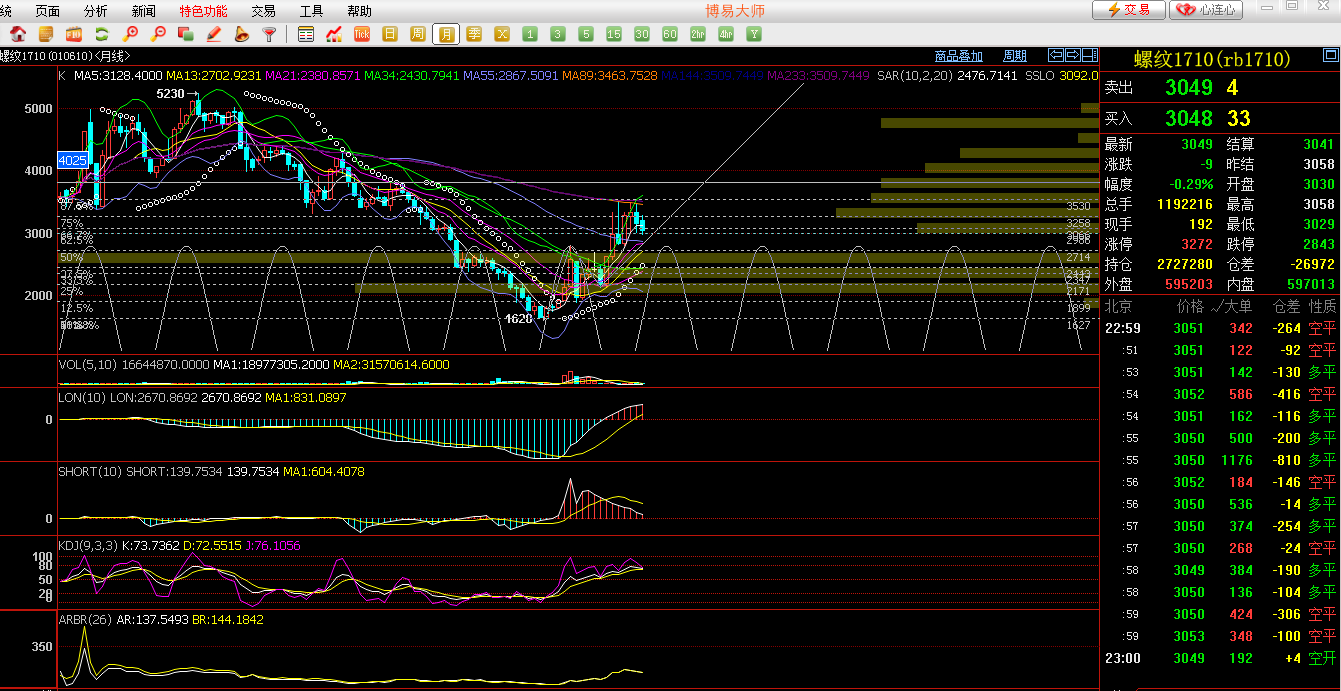Click the gold X period button

[502, 34]
